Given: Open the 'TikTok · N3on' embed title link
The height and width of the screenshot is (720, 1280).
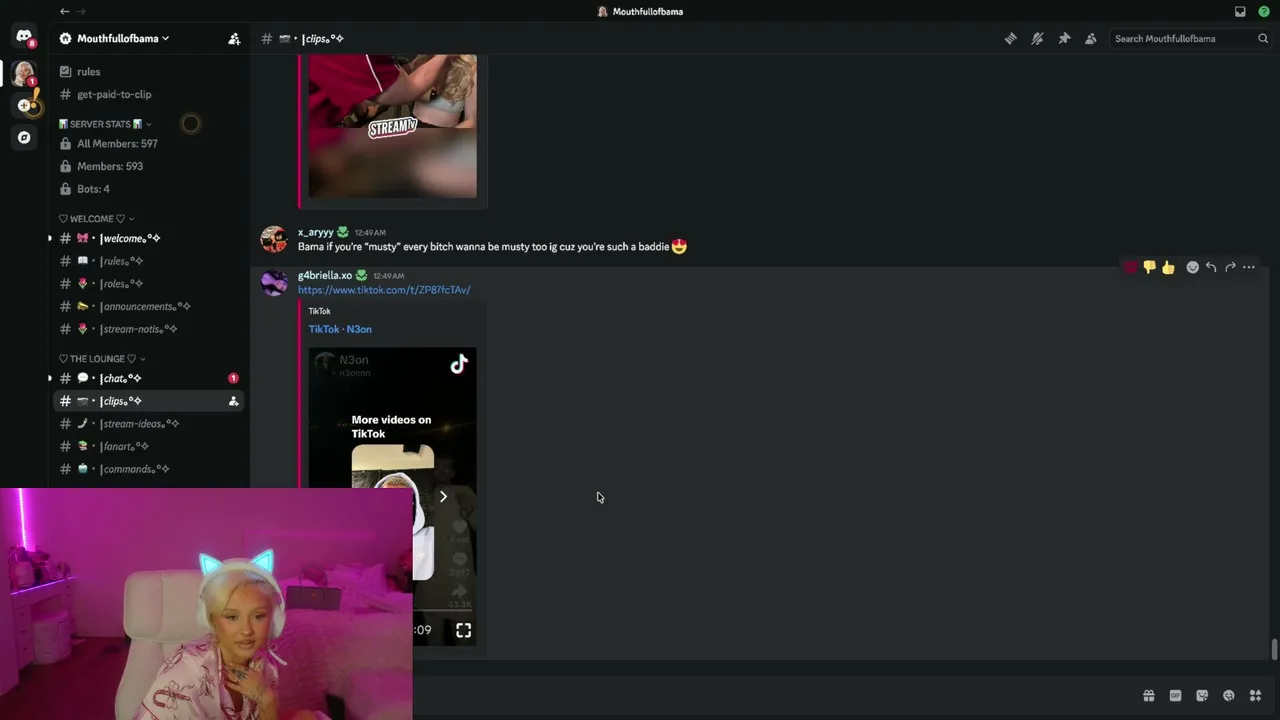Looking at the screenshot, I should 340,329.
